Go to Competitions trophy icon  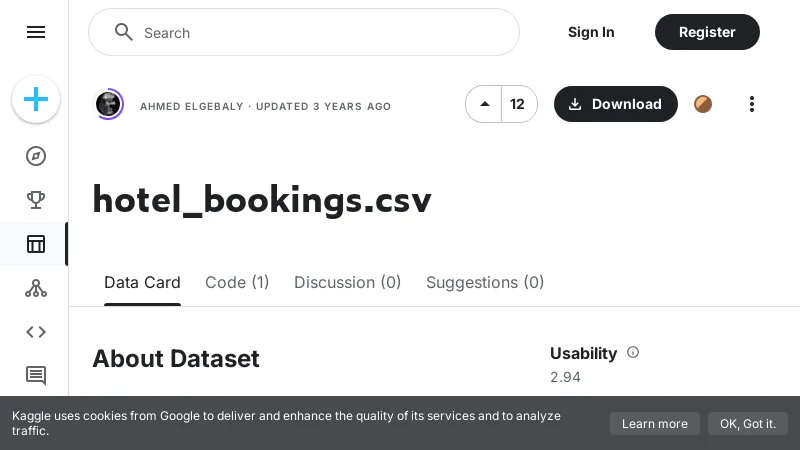click(x=36, y=200)
